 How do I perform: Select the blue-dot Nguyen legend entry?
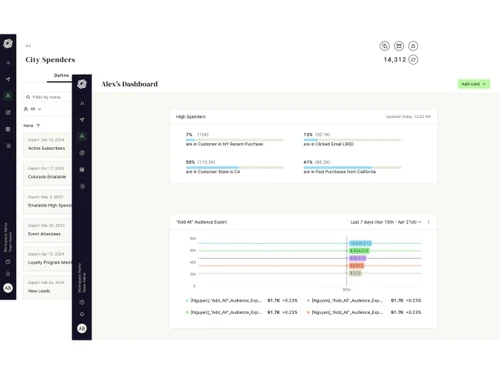(x=242, y=301)
